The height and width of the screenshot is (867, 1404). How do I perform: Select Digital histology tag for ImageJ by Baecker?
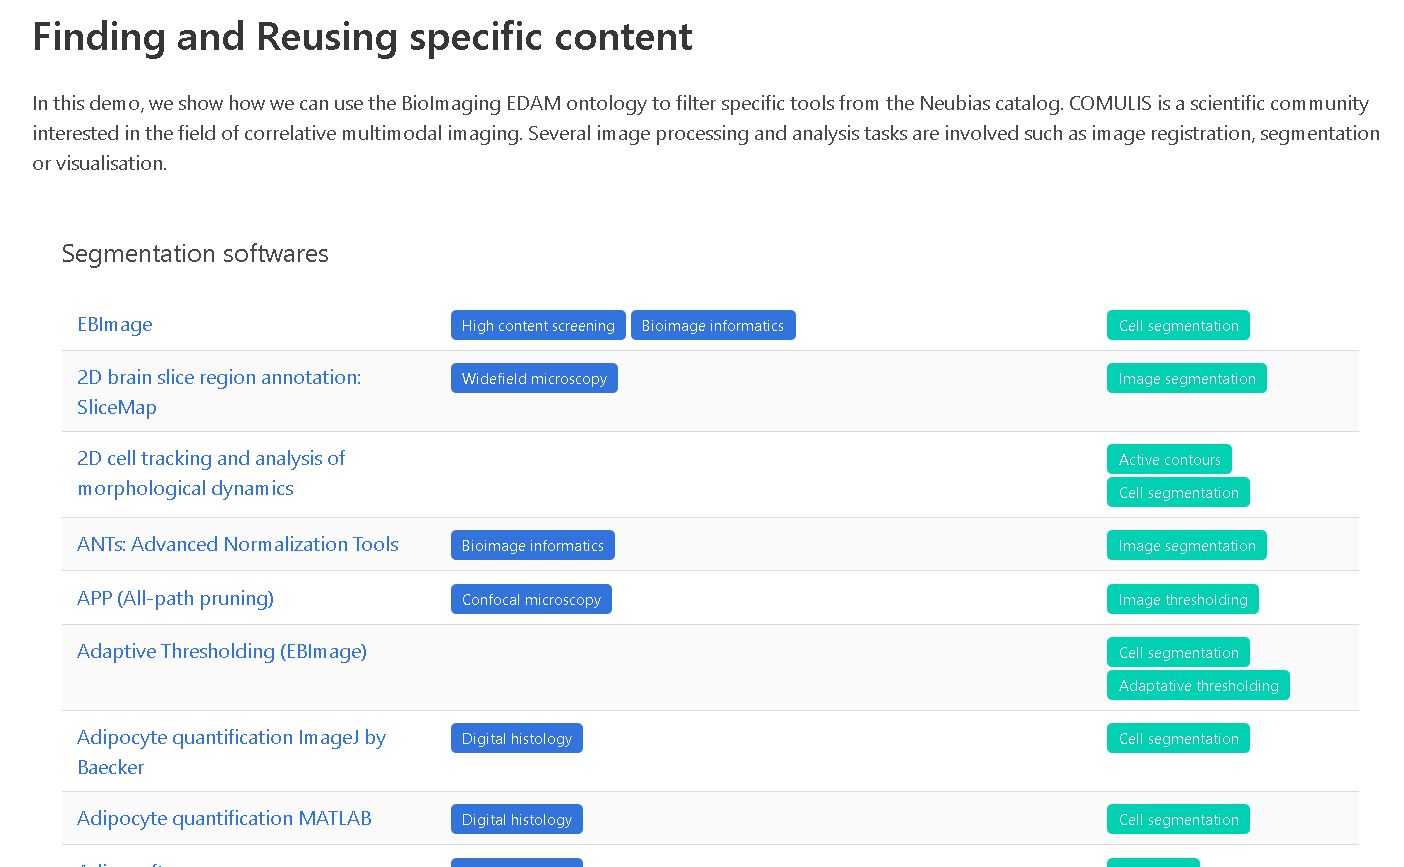coord(516,739)
